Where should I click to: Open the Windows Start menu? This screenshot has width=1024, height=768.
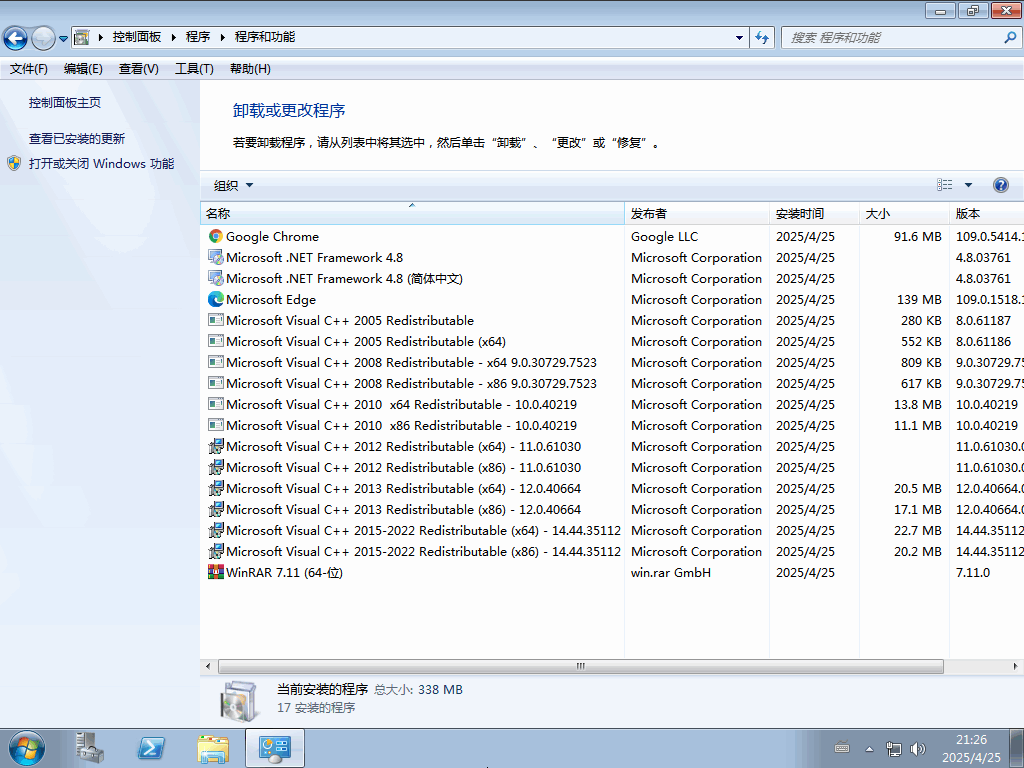click(x=25, y=747)
